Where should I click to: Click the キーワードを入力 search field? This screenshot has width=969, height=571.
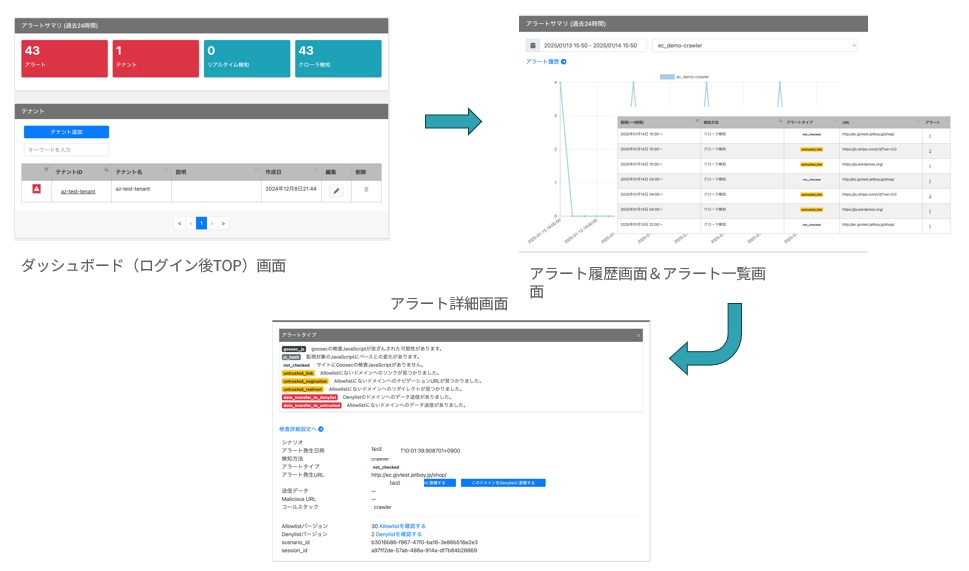(x=66, y=150)
